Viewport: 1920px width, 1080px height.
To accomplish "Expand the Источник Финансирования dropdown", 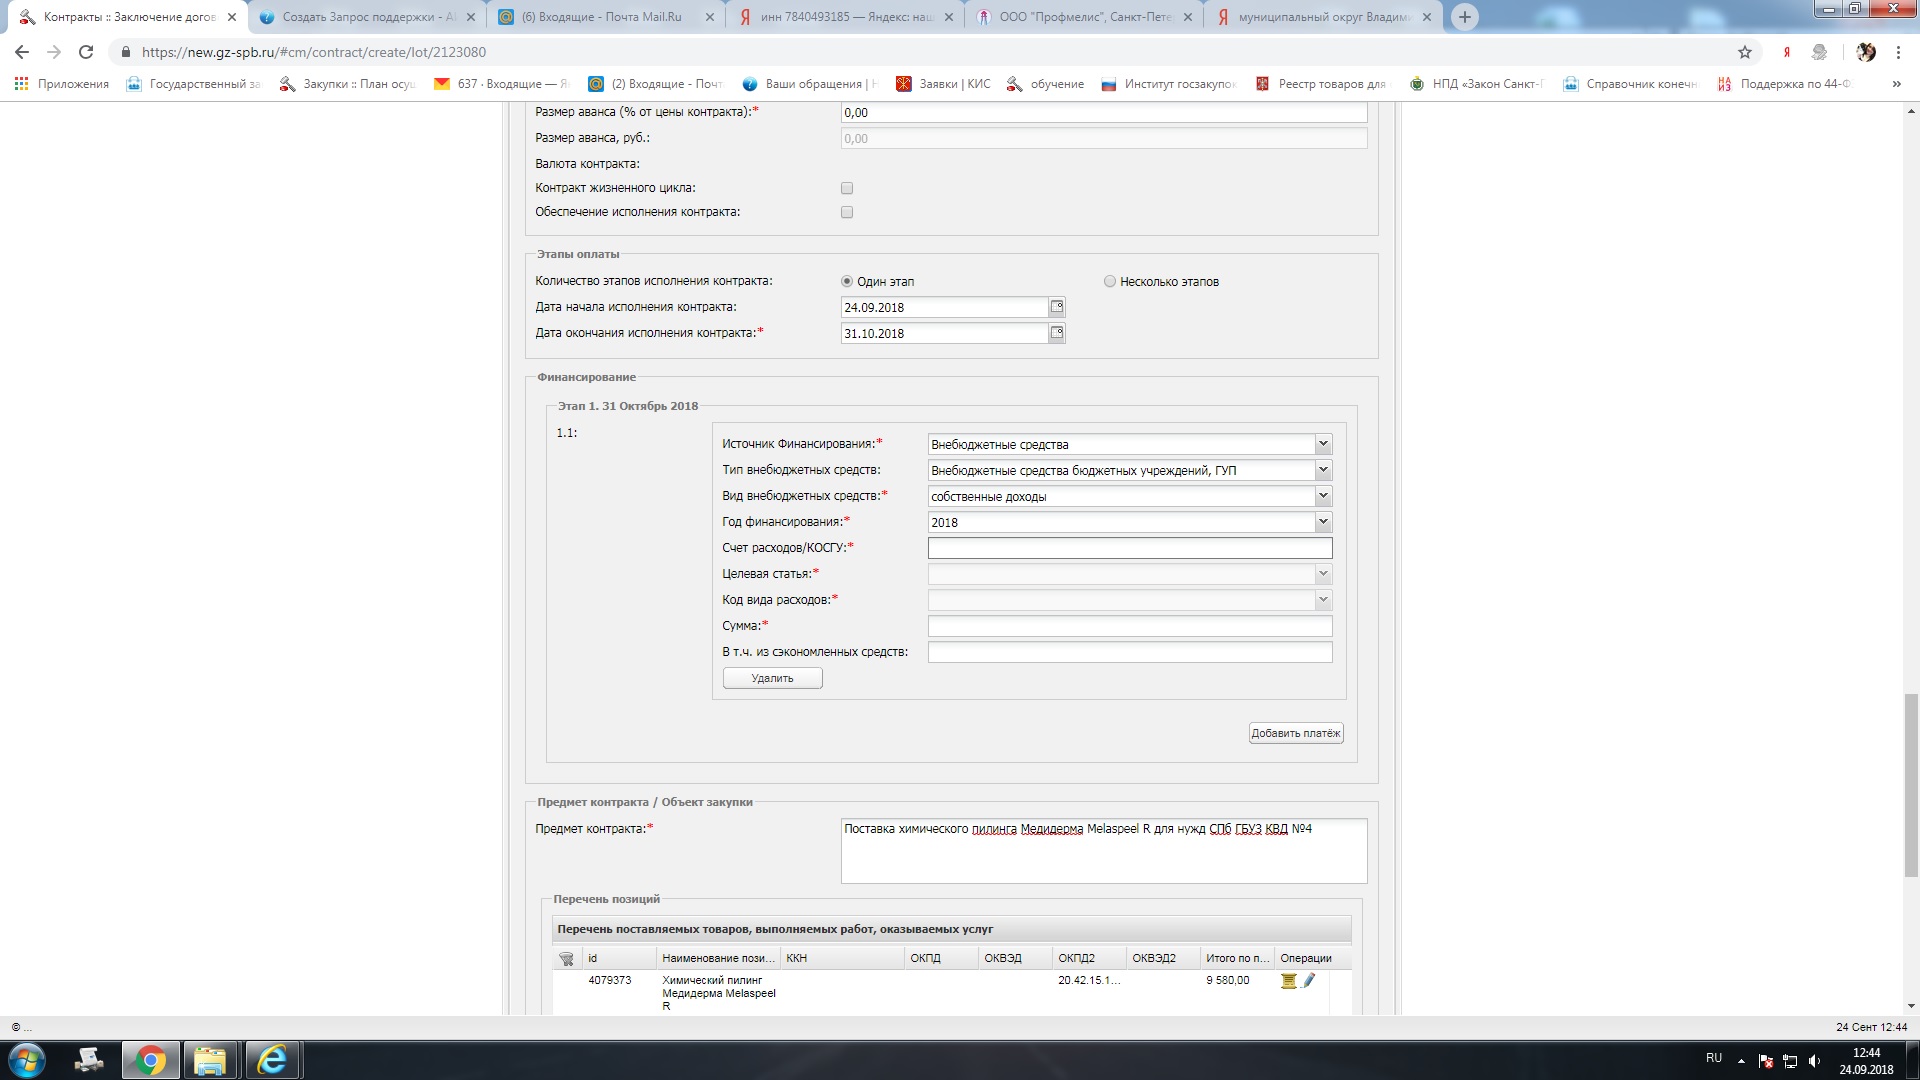I will click(1322, 444).
